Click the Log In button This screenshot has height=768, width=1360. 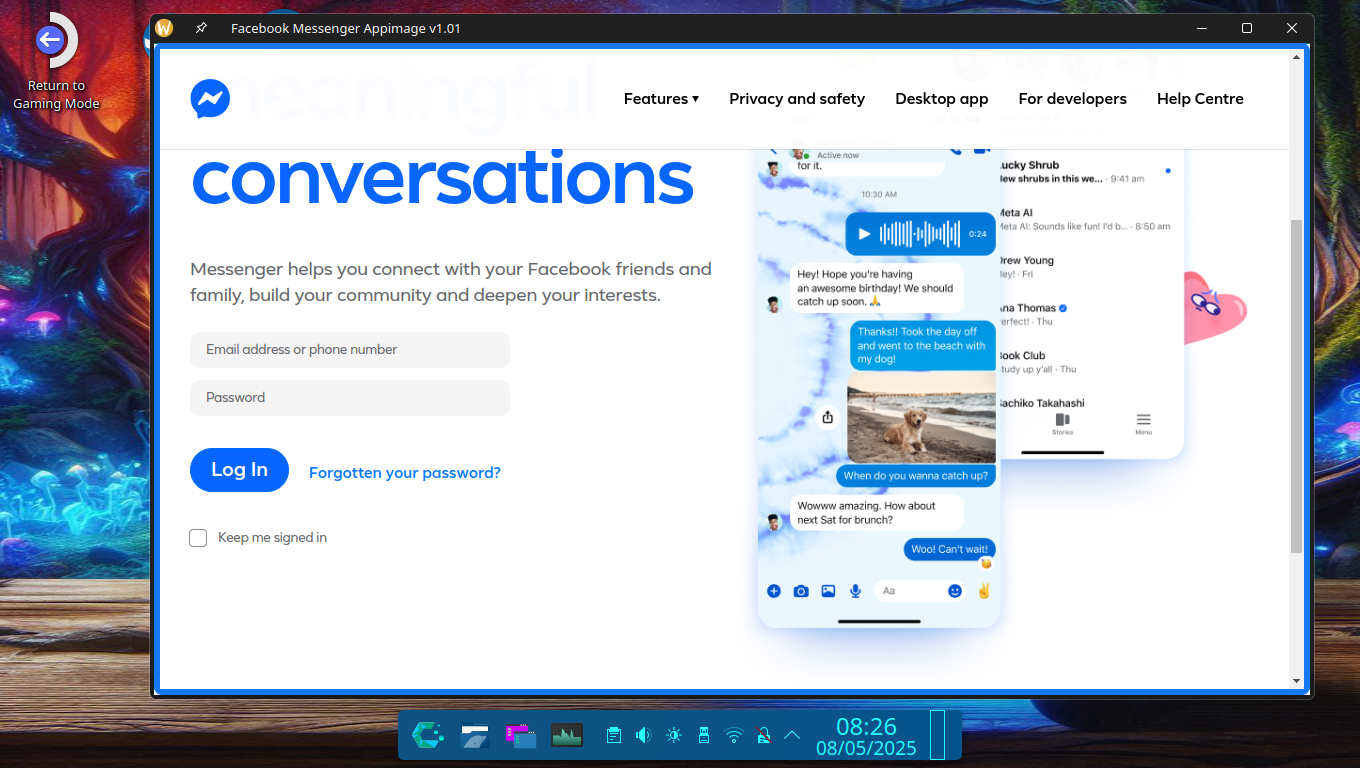click(x=239, y=470)
